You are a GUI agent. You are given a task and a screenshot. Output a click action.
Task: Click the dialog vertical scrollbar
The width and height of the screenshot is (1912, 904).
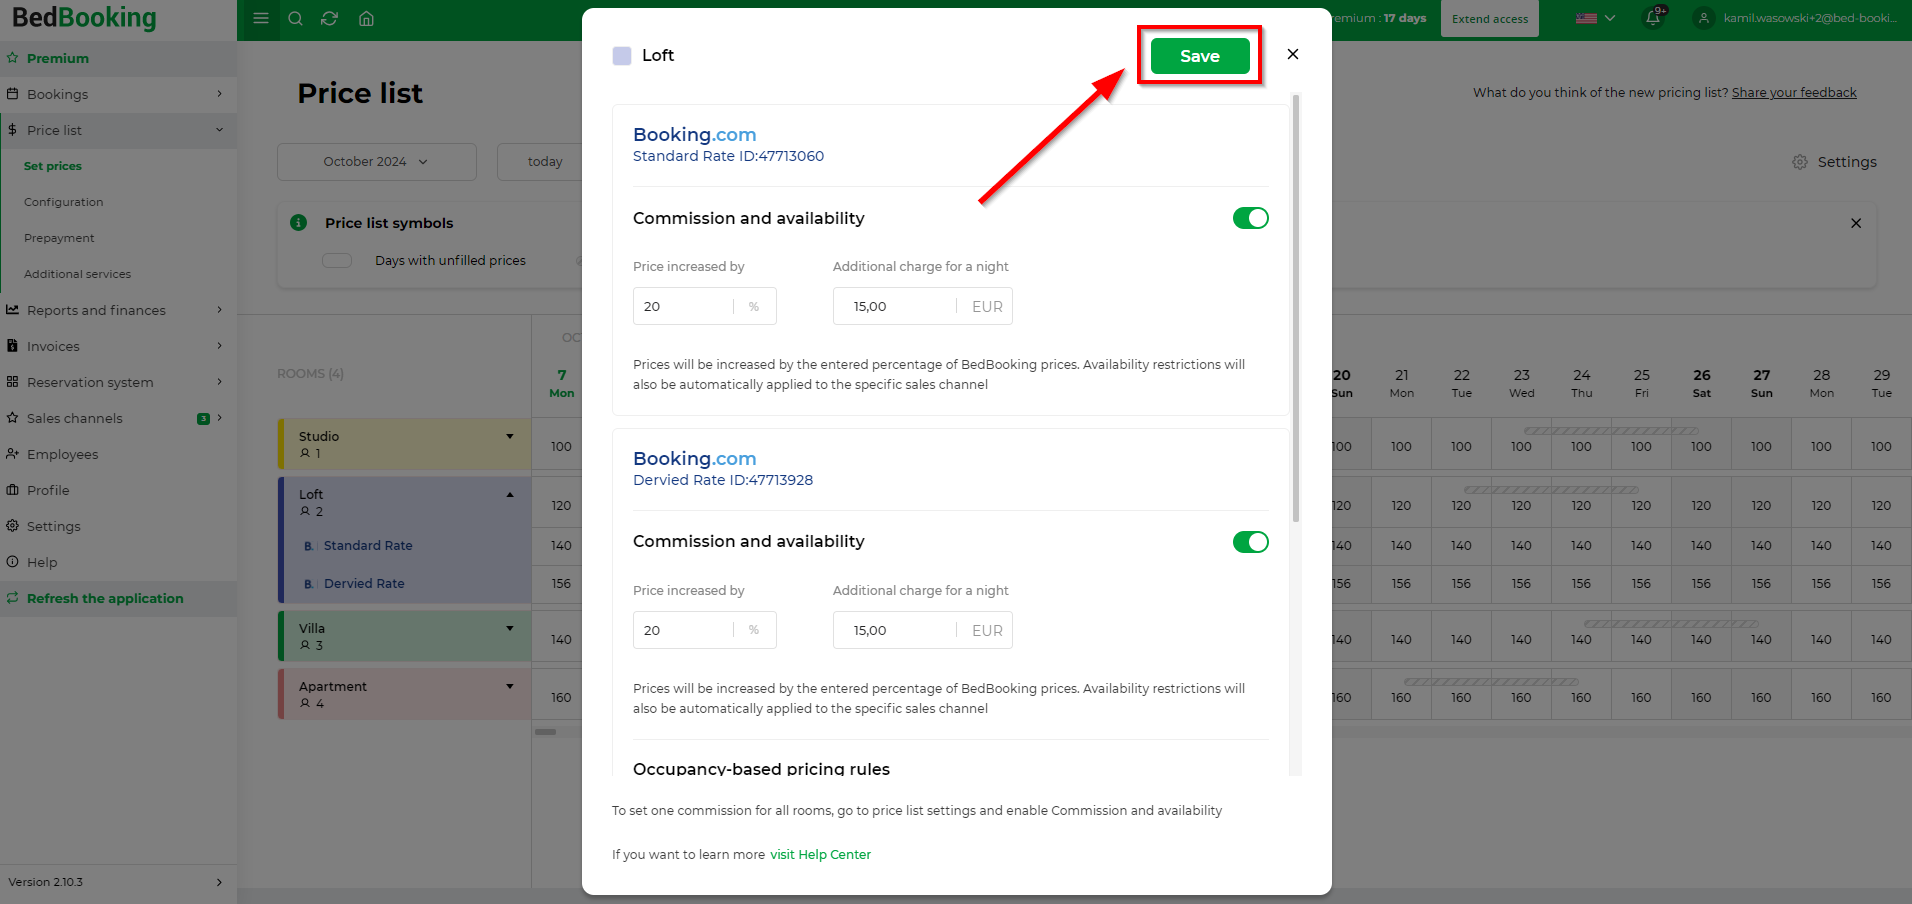coord(1296,308)
